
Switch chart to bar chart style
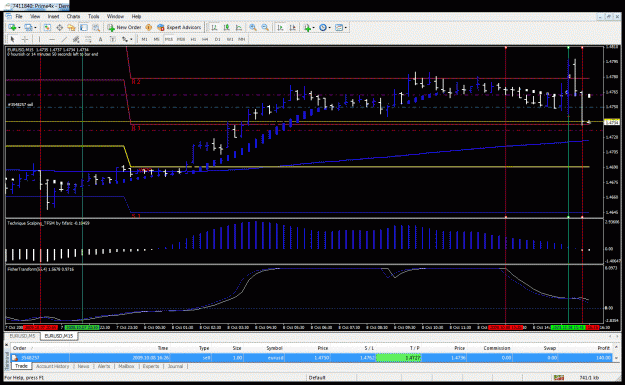tap(214, 28)
